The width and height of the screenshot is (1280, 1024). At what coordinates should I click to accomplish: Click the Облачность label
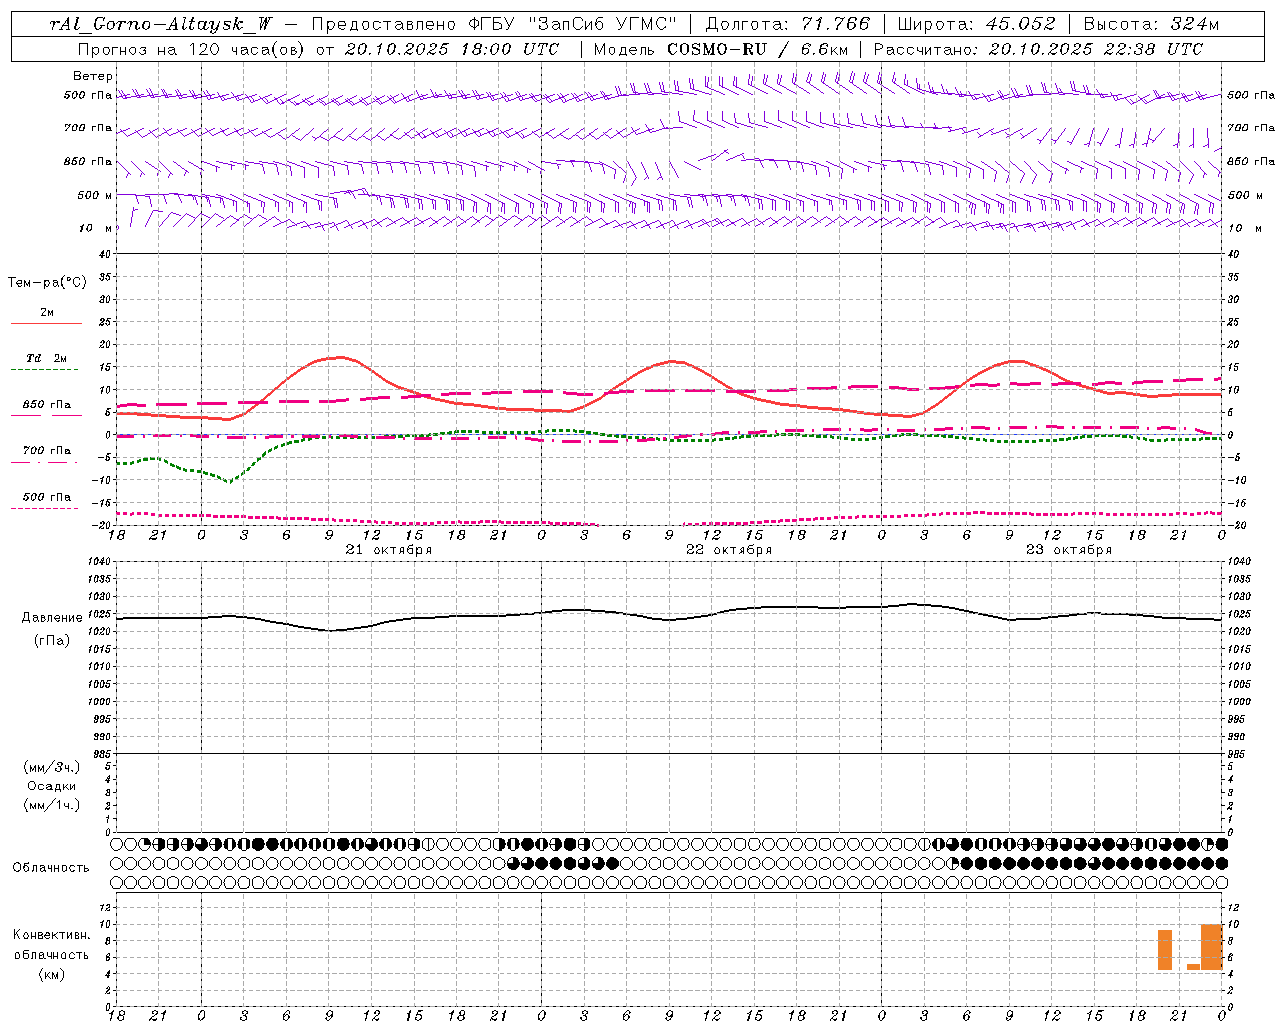[51, 867]
